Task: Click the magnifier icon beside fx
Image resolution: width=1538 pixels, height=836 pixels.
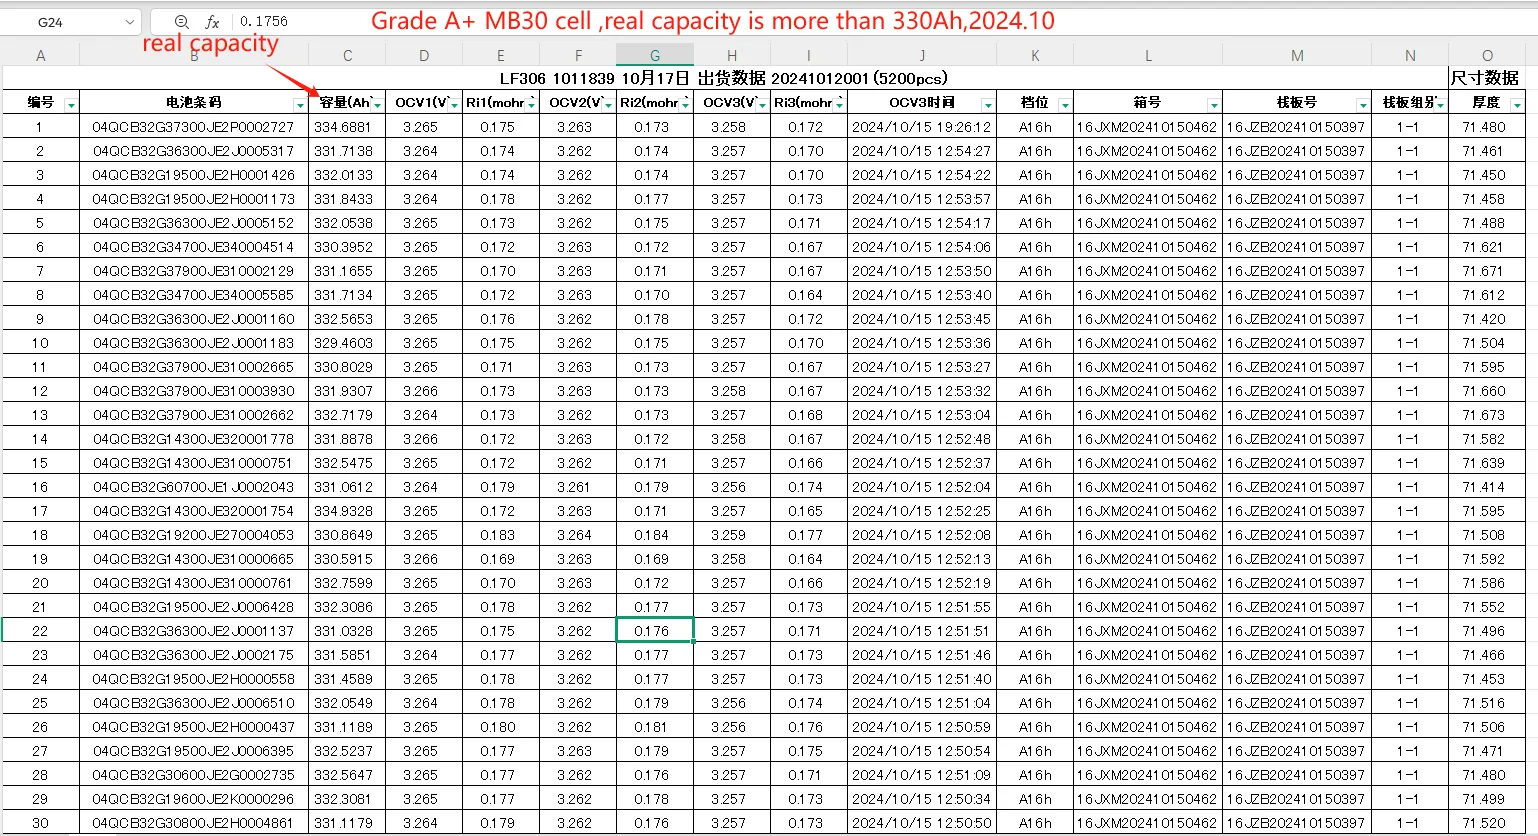Action: [181, 22]
